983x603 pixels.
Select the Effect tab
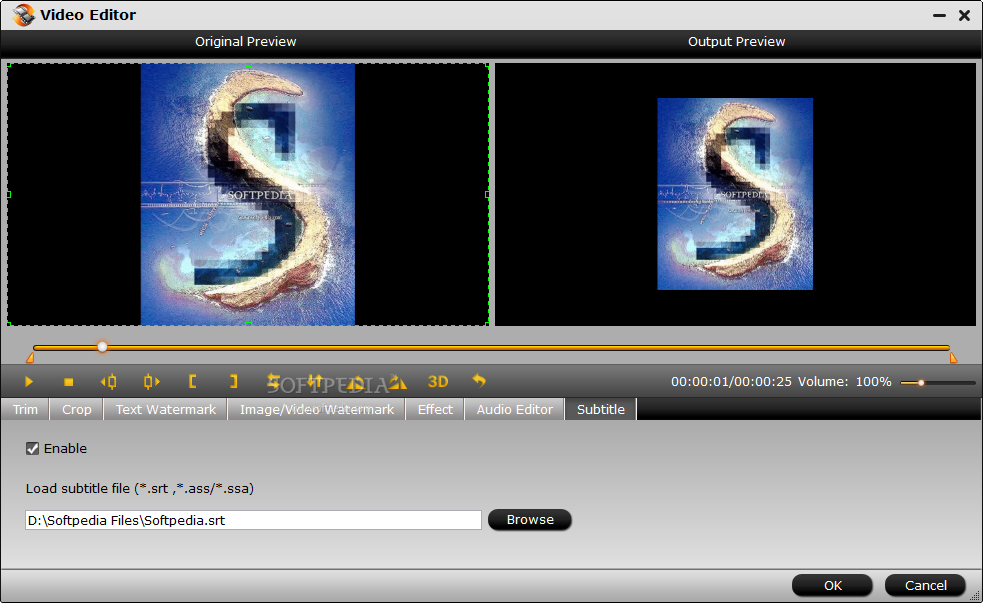(x=435, y=409)
